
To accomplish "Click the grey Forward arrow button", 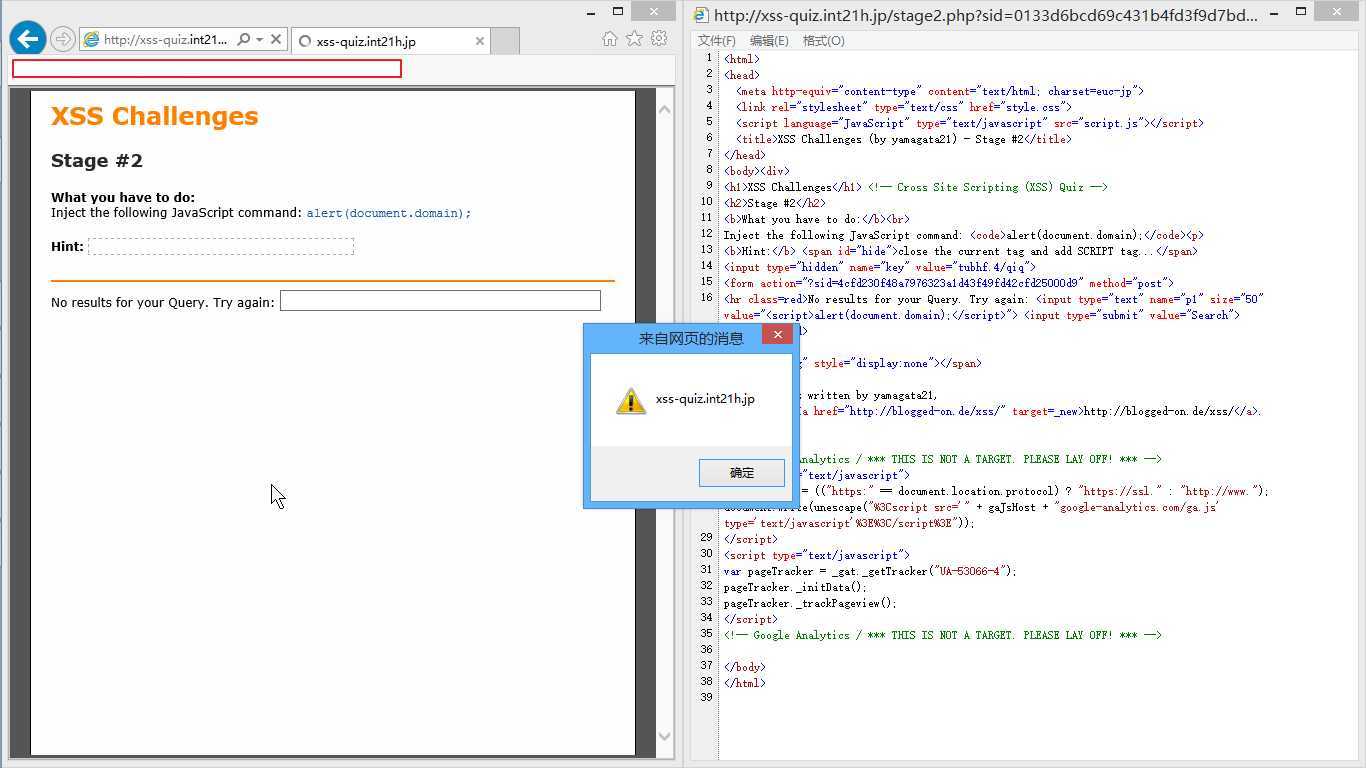I will pyautogui.click(x=63, y=39).
